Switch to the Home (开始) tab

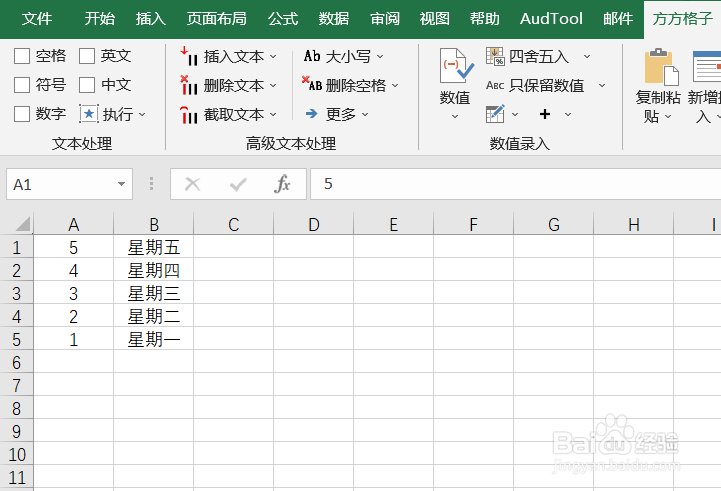(x=99, y=19)
